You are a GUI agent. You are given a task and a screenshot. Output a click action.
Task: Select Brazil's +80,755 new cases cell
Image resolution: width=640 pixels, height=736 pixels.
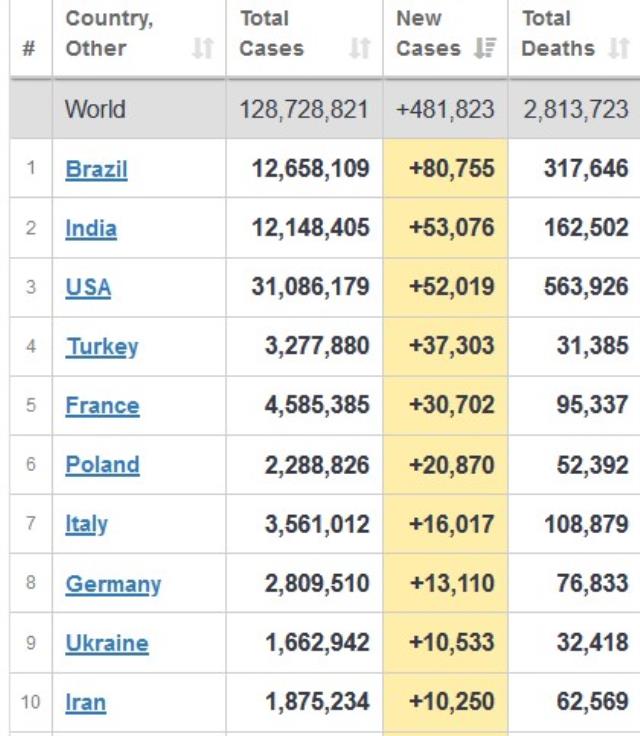pos(451,169)
